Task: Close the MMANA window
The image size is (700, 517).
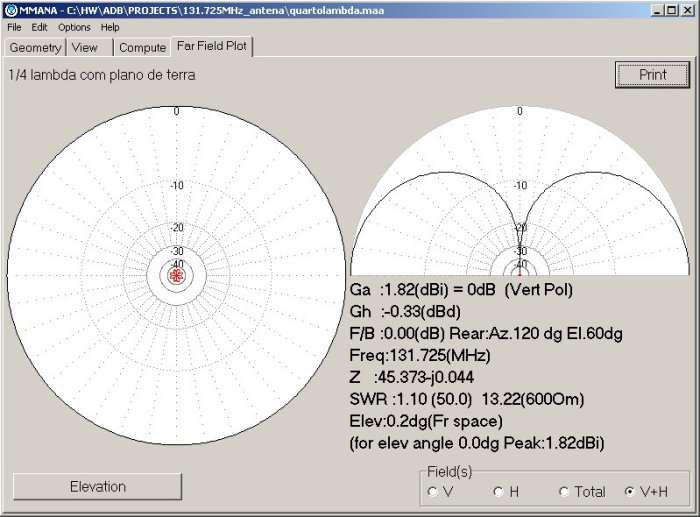Action: coord(688,10)
